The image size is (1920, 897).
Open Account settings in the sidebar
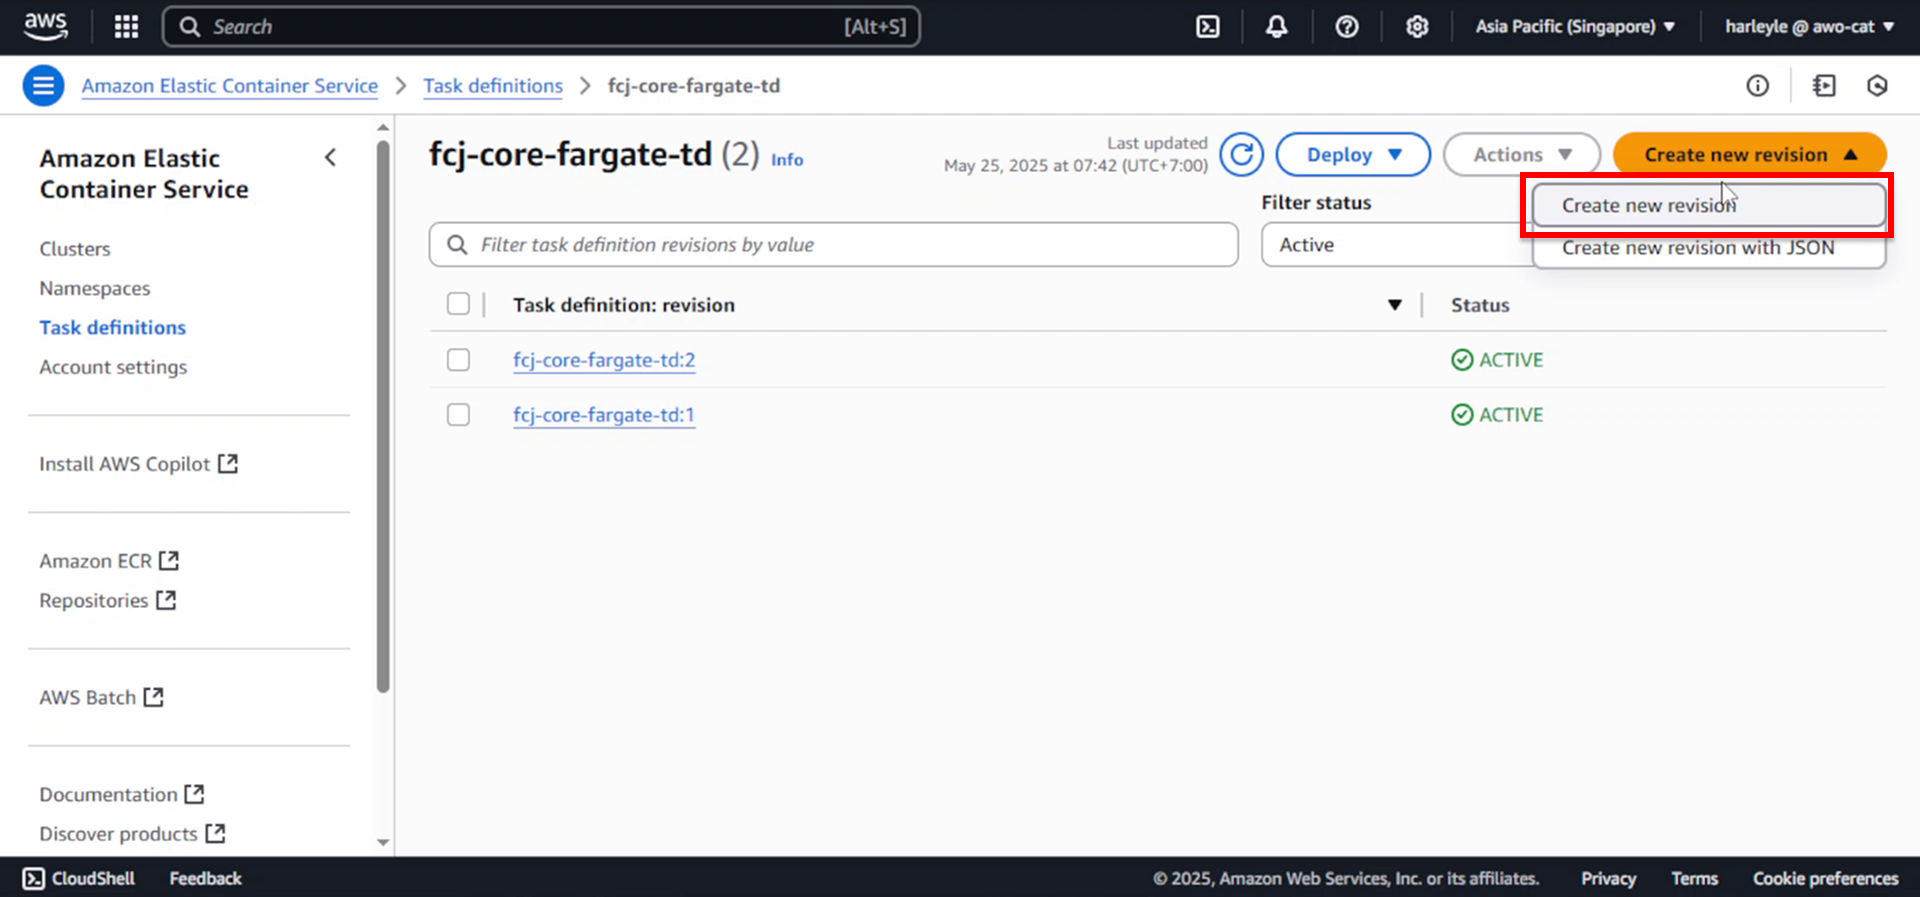(x=113, y=367)
